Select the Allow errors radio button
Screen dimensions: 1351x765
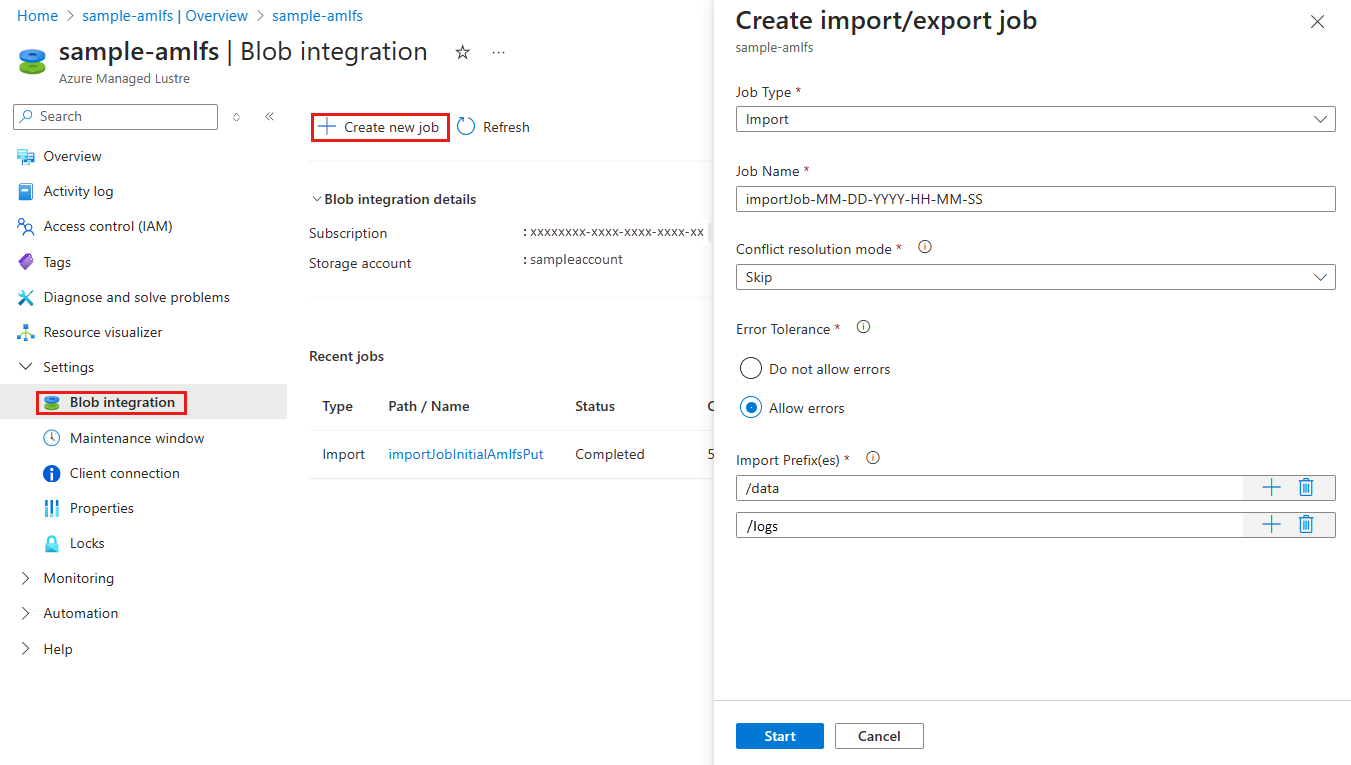coord(751,408)
